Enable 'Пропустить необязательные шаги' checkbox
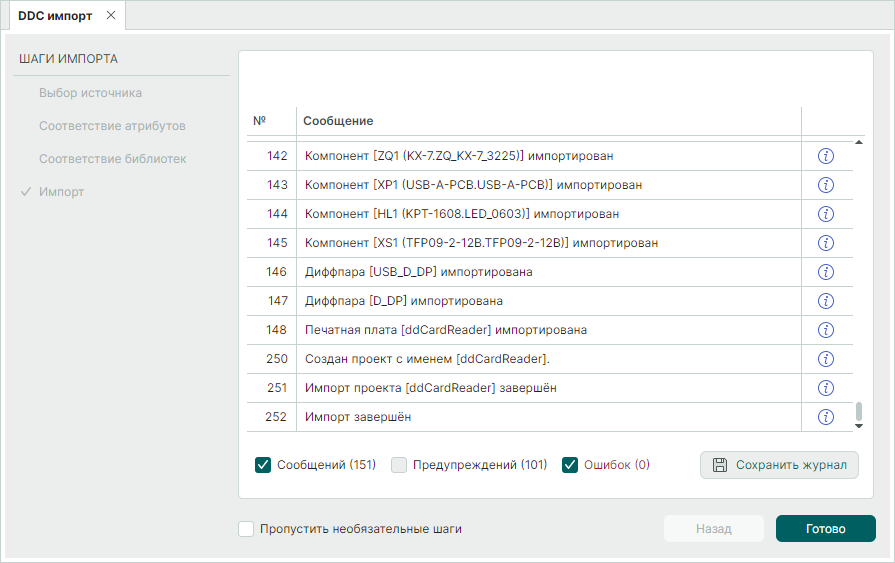This screenshot has height=563, width=895. pyautogui.click(x=246, y=529)
